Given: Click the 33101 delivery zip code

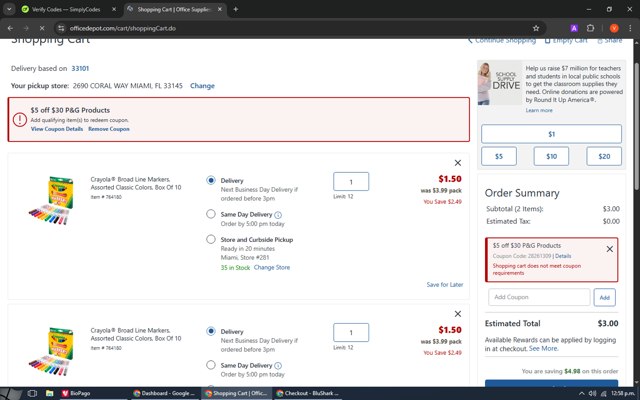Looking at the screenshot, I should point(80,69).
